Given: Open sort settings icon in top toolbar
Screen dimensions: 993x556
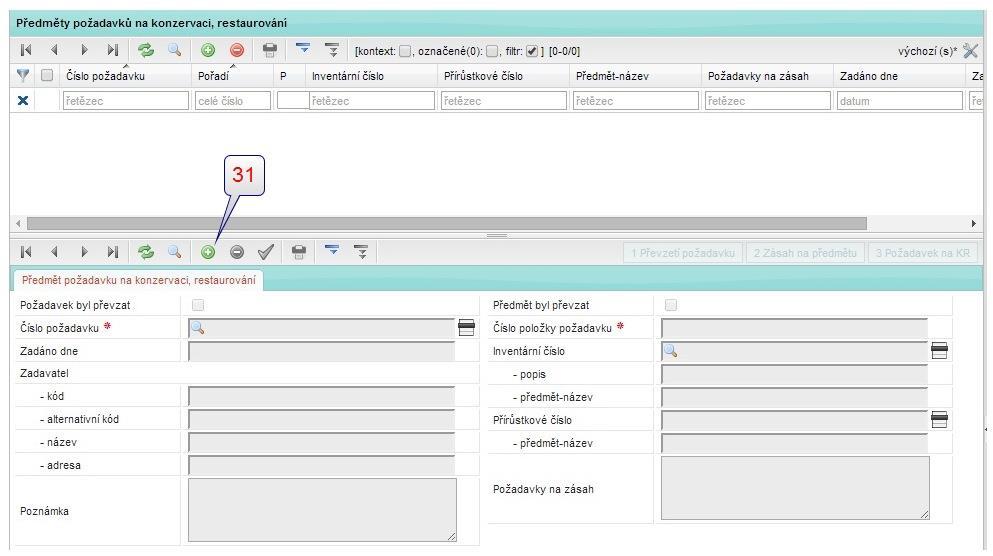Looking at the screenshot, I should (332, 50).
